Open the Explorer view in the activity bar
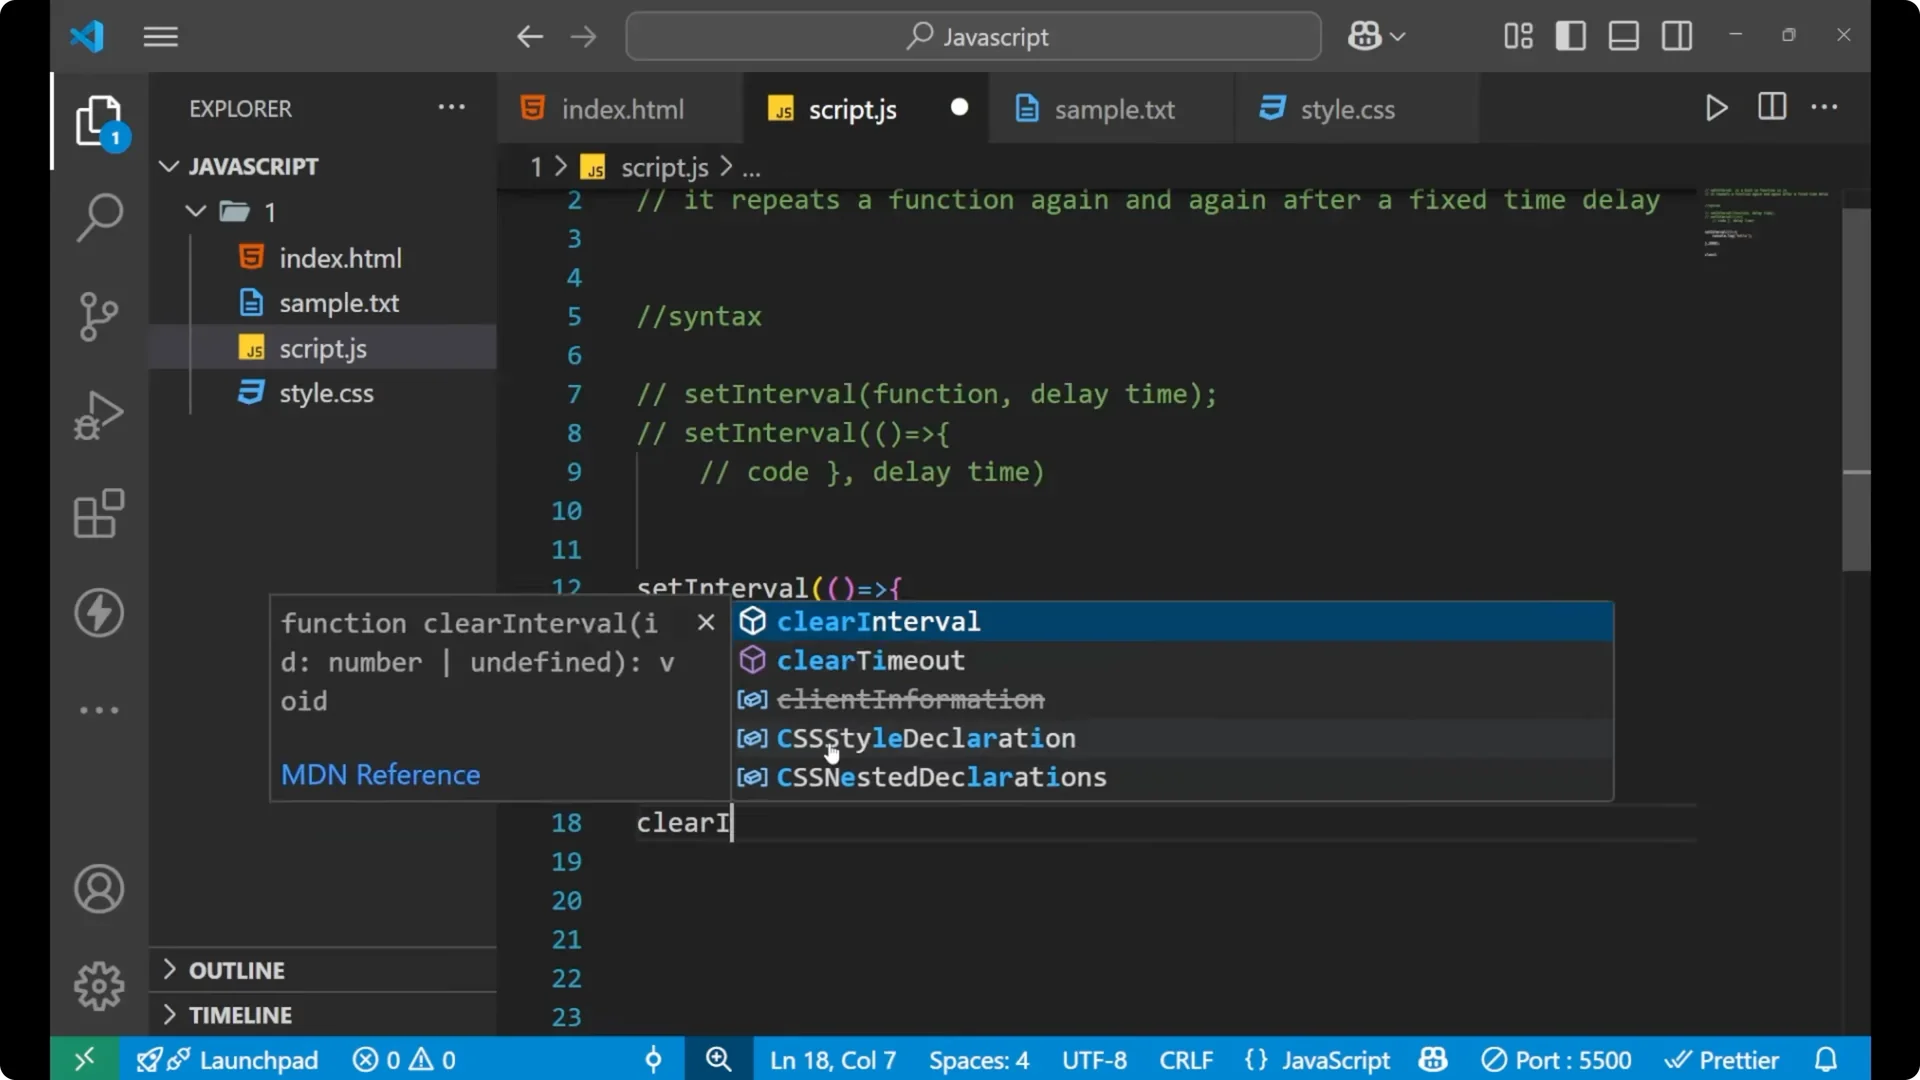Viewport: 1920px width, 1080px height. [x=99, y=120]
